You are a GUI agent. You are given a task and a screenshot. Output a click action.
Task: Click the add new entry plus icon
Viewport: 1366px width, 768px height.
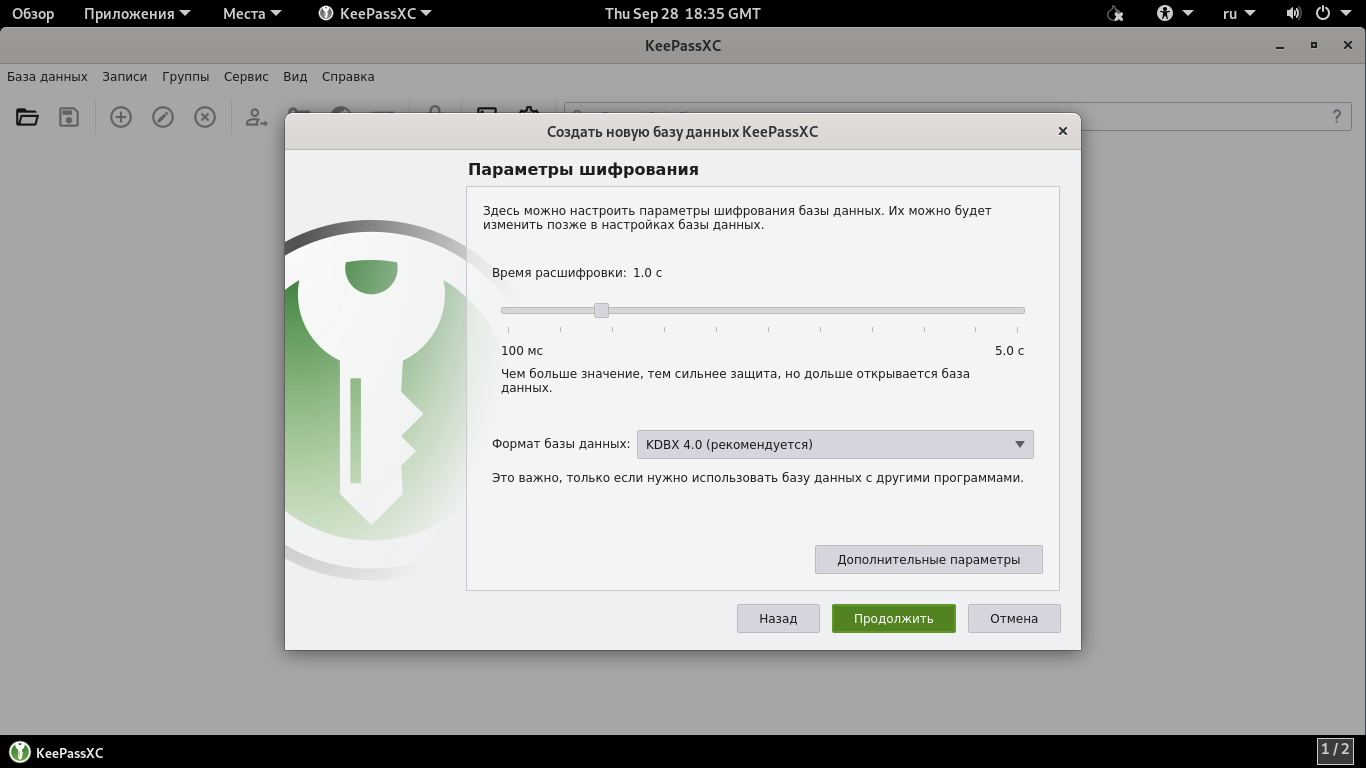pos(121,117)
